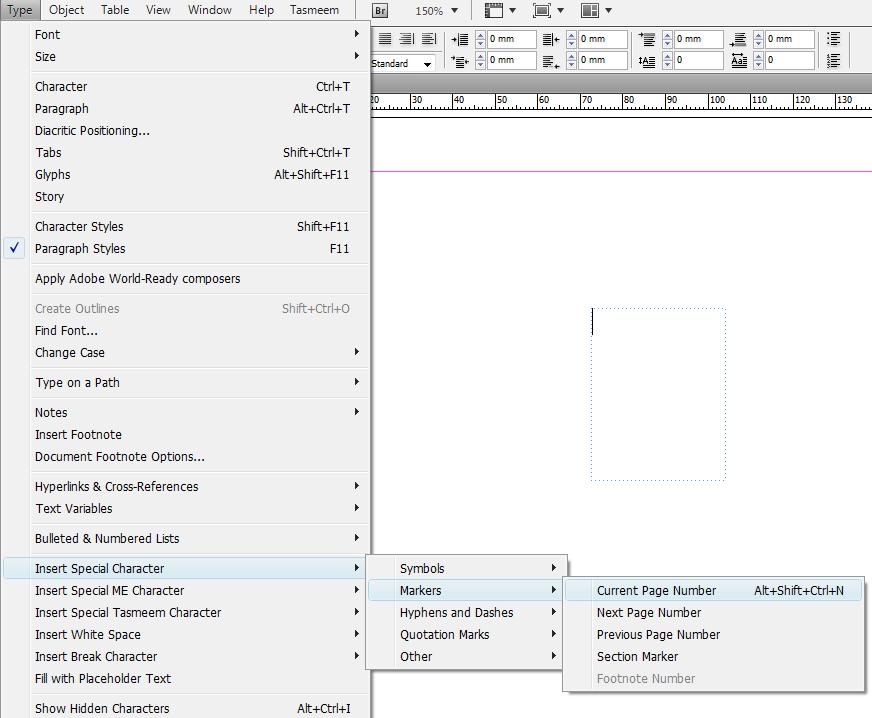Click the Space After value field
Image resolution: width=872 pixels, height=718 pixels.
(790, 39)
